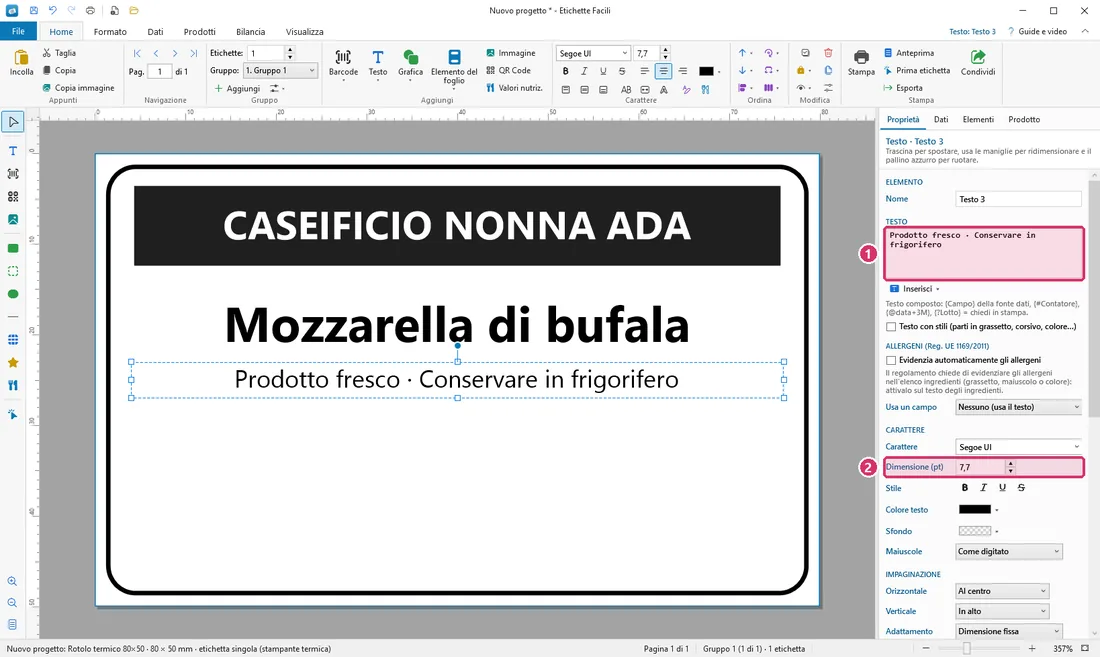Viewport: 1100px width, 657px height.
Task: Open the Carattere font dropdown in the panel
Action: 1019,447
